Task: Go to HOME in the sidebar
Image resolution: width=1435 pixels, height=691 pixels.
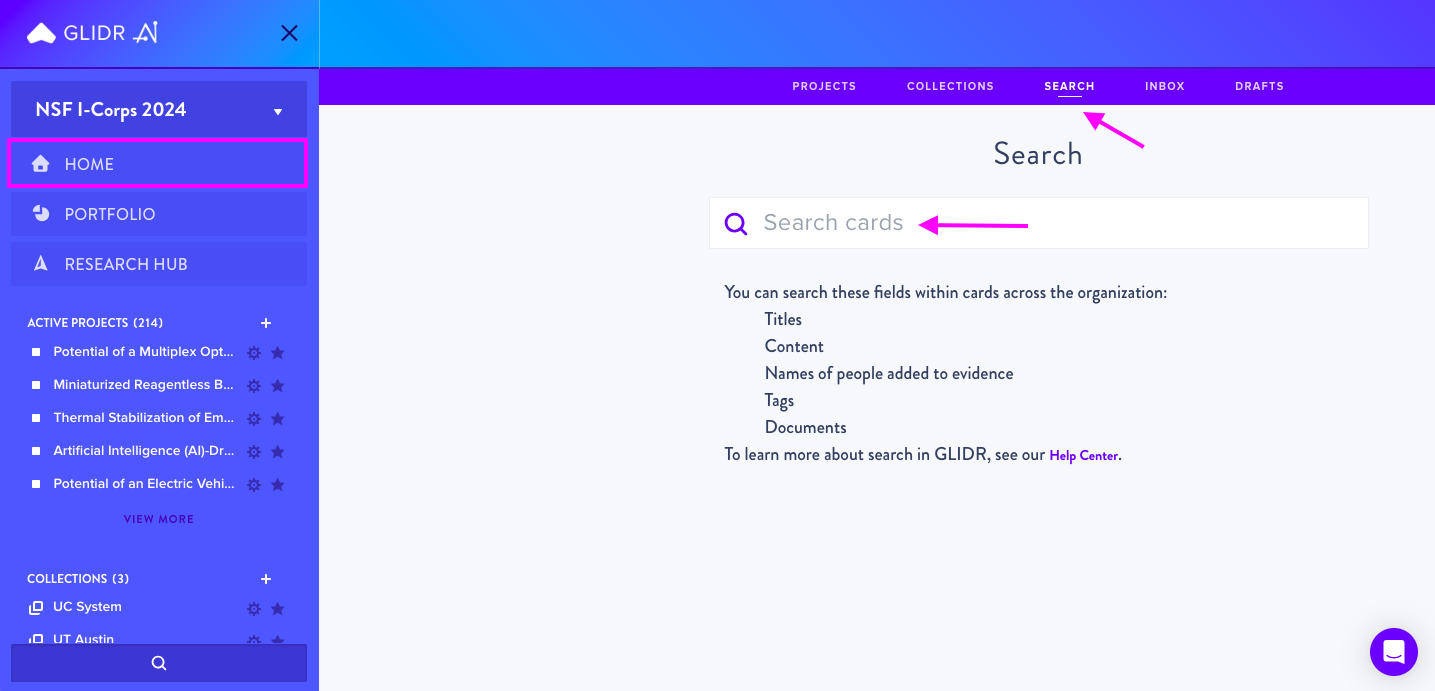Action: (x=157, y=163)
